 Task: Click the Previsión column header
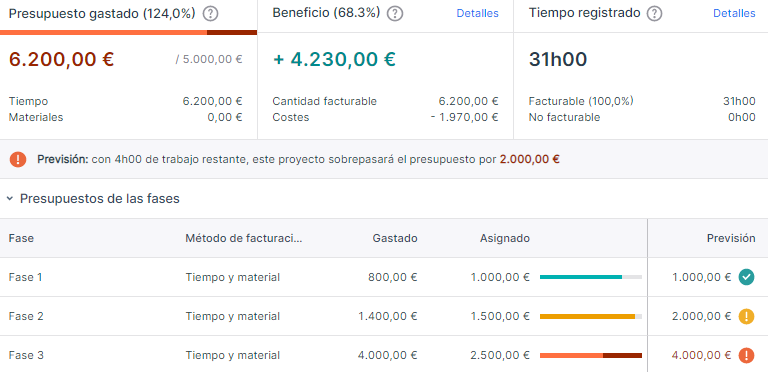click(x=731, y=238)
